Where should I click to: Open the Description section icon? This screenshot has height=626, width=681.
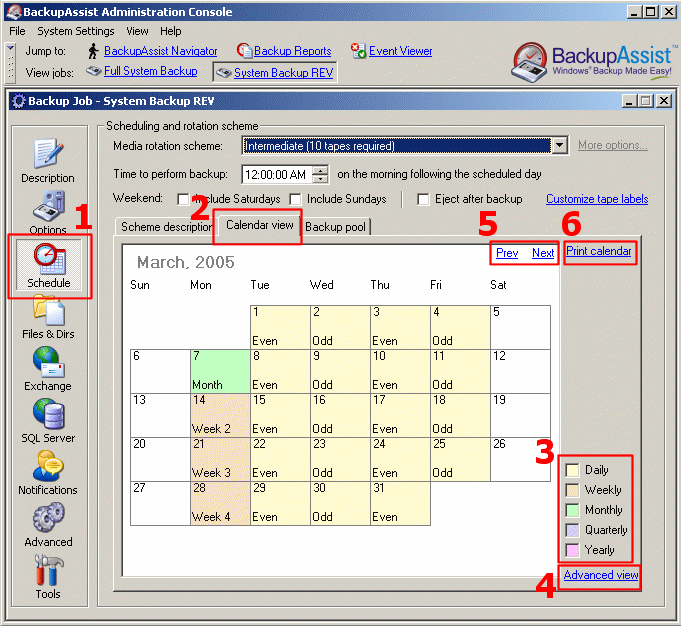tap(48, 153)
